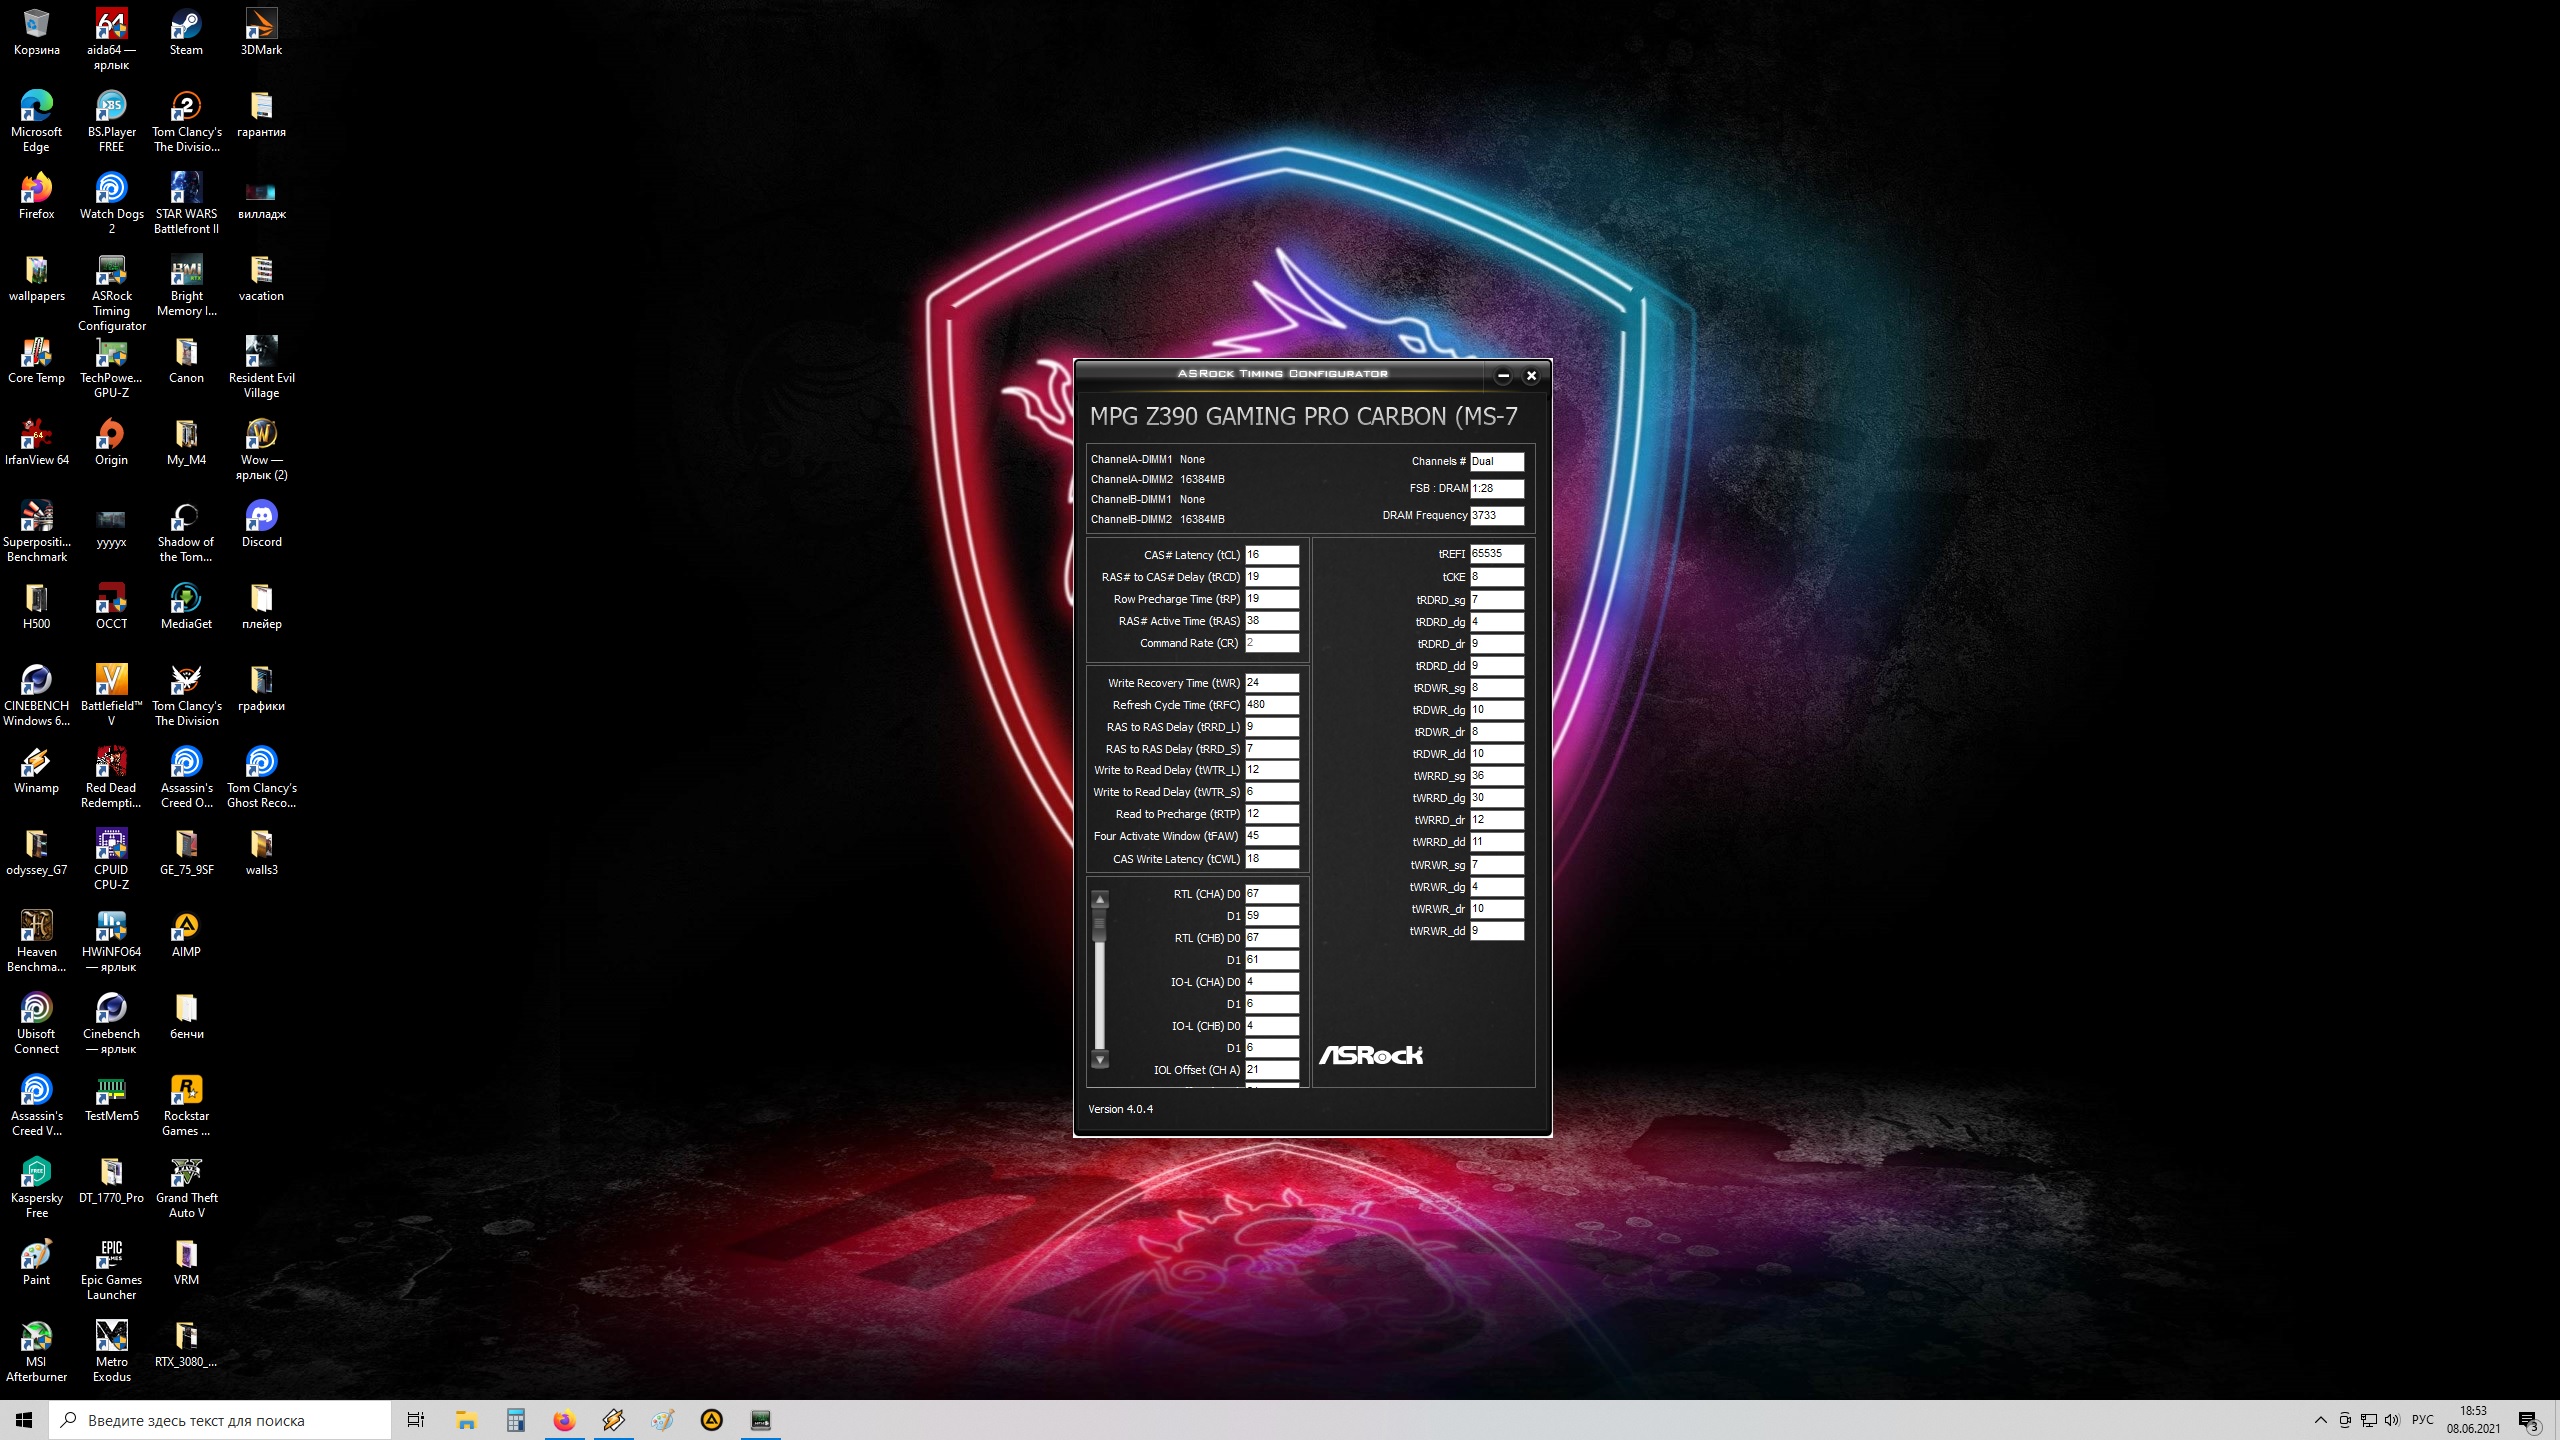Launch Steam from the desktop
The height and width of the screenshot is (1440, 2560).
(x=186, y=25)
